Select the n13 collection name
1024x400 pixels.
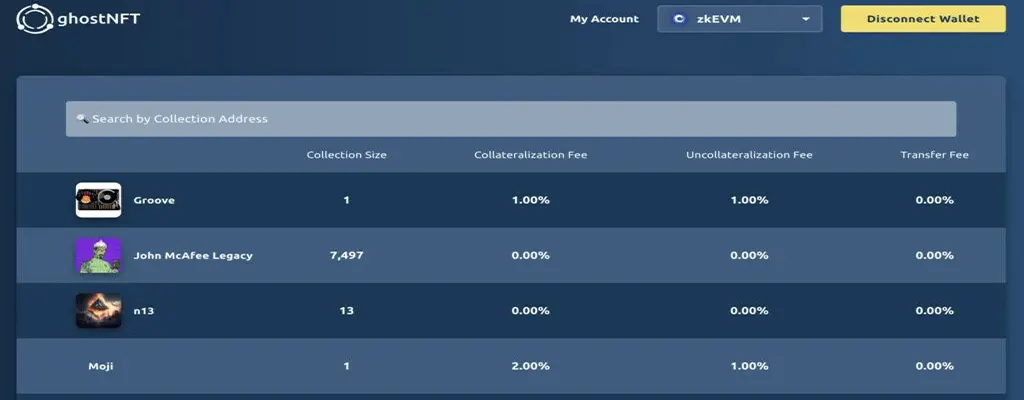pyautogui.click(x=144, y=311)
